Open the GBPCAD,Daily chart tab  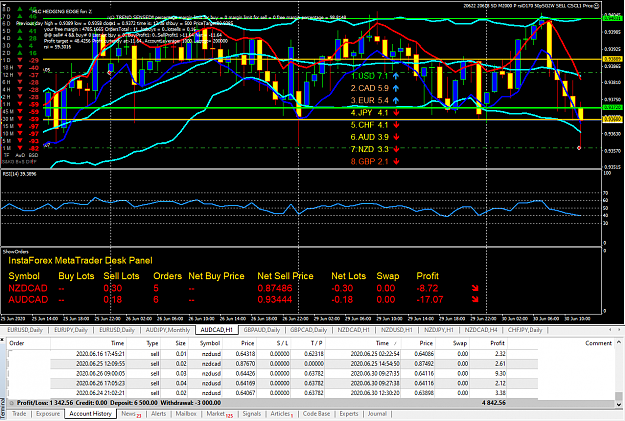coord(308,330)
